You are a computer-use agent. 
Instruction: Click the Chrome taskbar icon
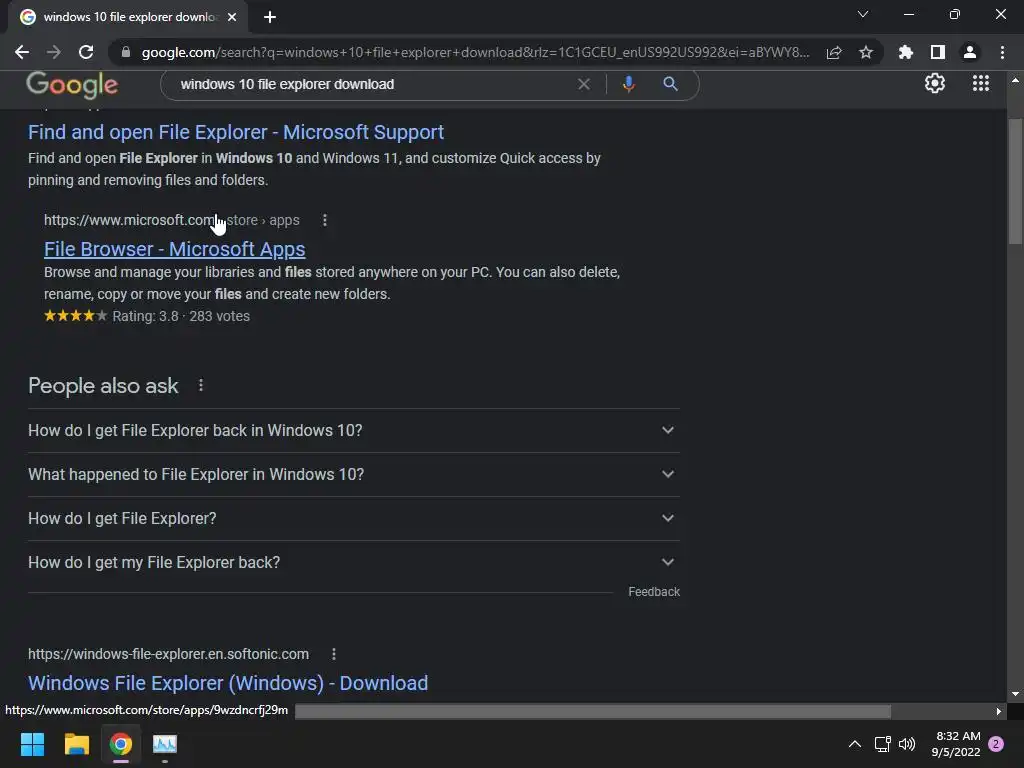pos(121,744)
